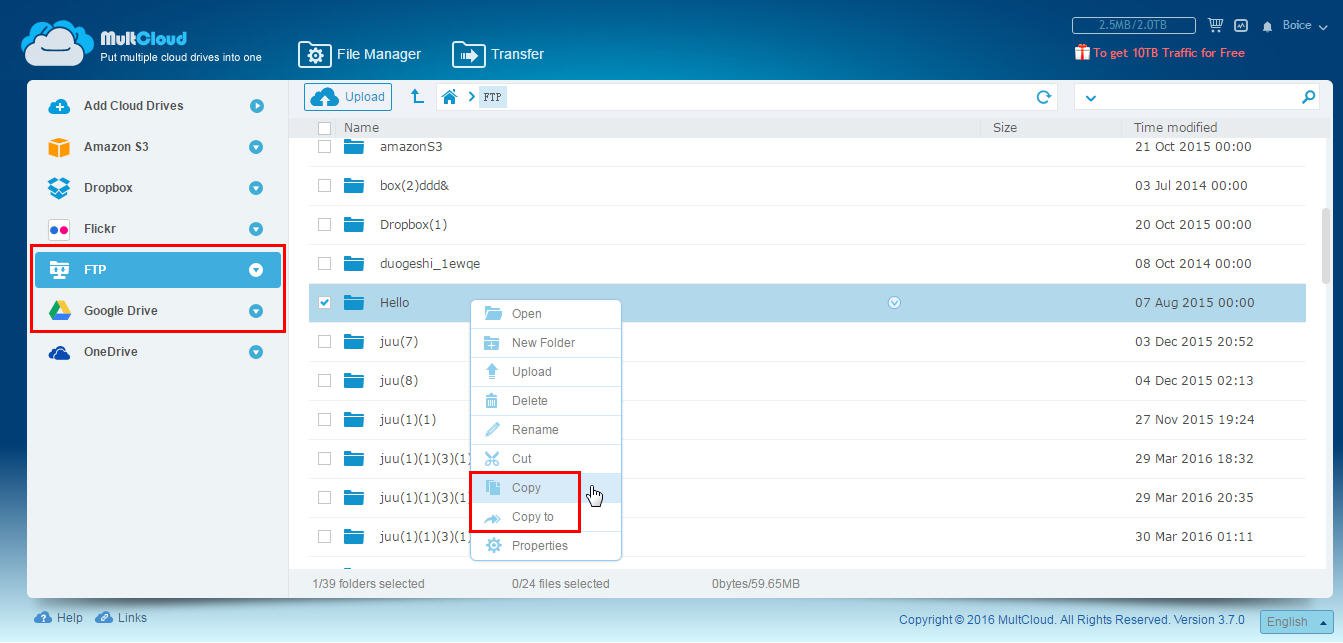Expand the Flickr dropdown arrow
The image size is (1343, 643).
256,229
